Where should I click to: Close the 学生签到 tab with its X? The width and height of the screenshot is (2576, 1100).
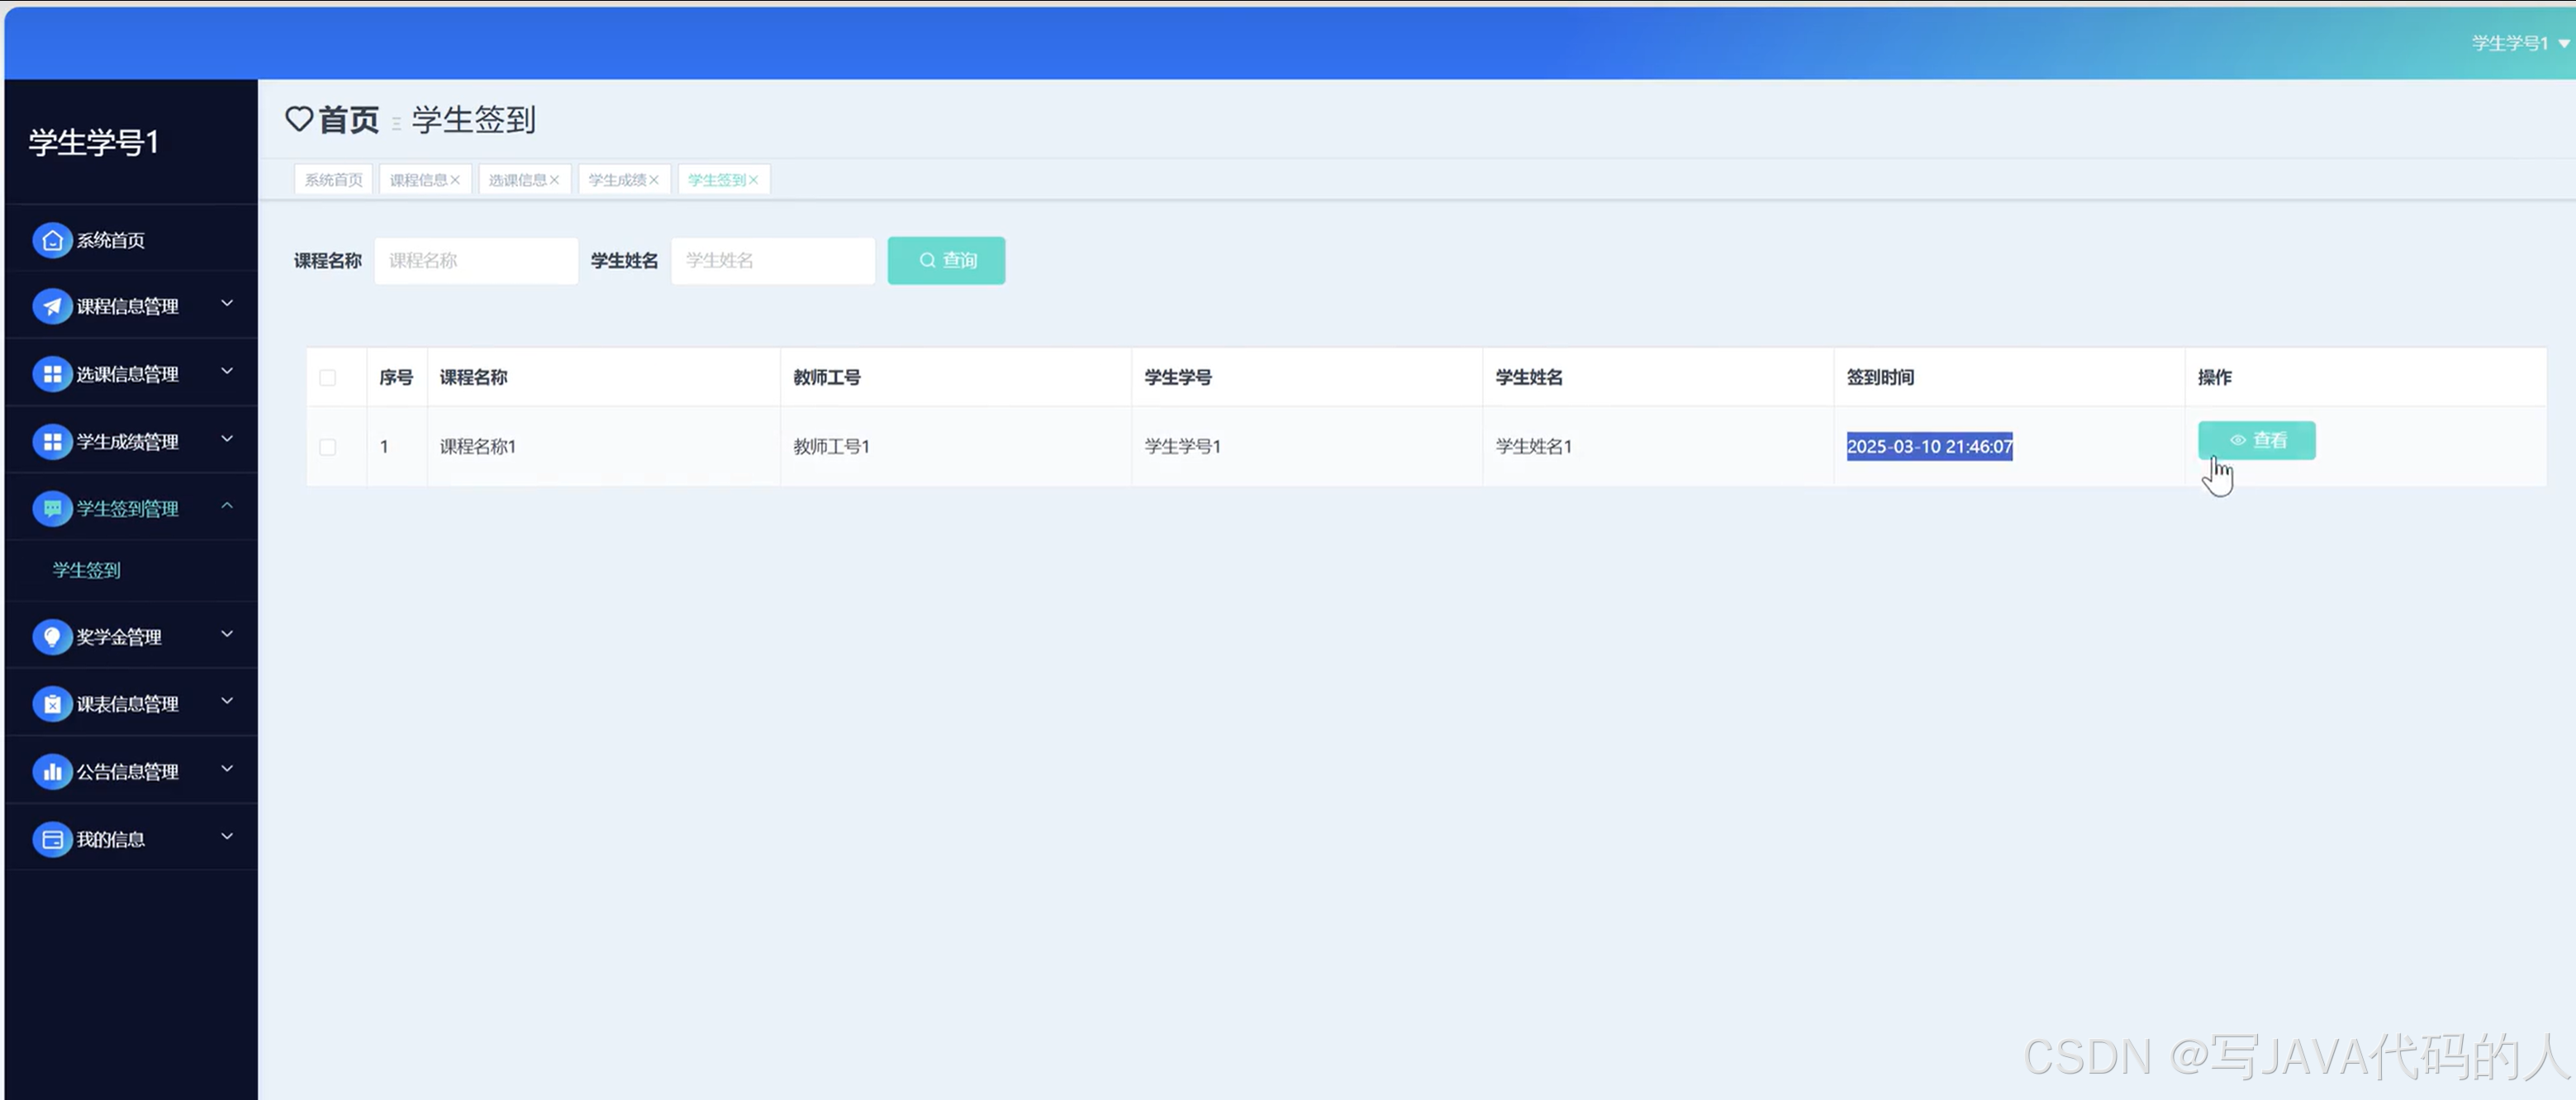click(754, 180)
